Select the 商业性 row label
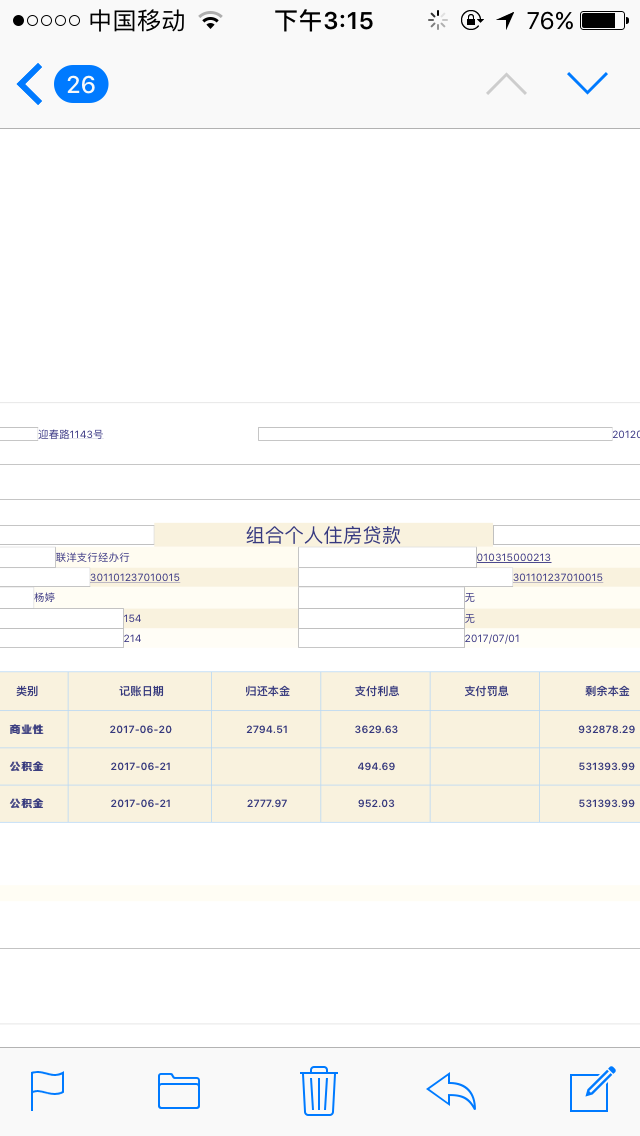640x1136 pixels. [27, 729]
